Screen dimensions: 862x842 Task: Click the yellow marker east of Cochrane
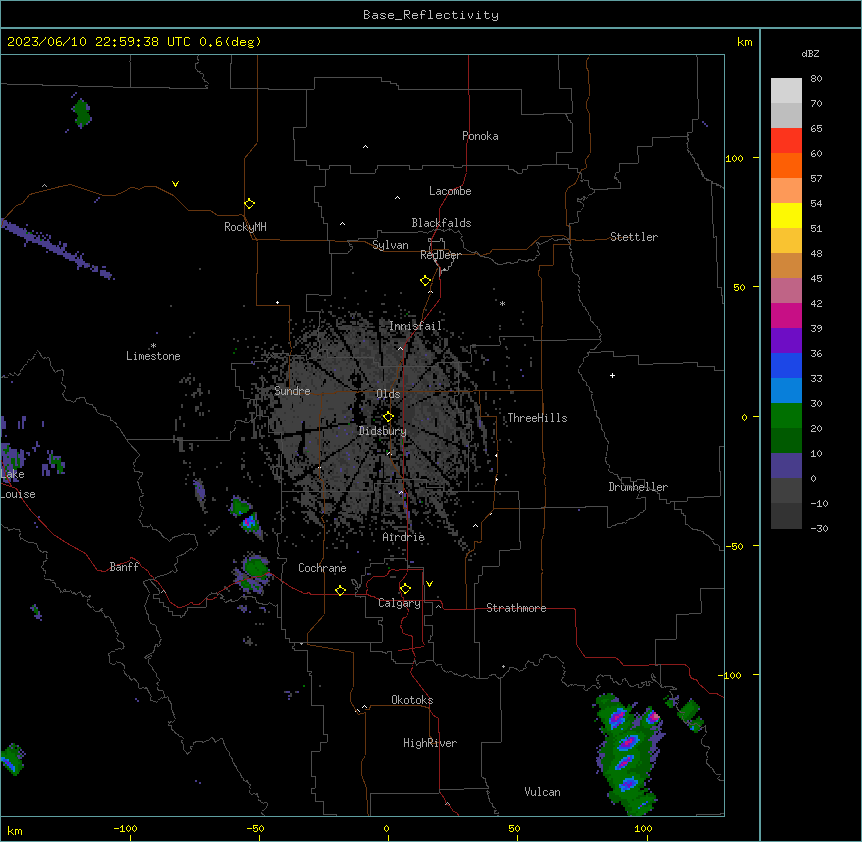tap(340, 590)
